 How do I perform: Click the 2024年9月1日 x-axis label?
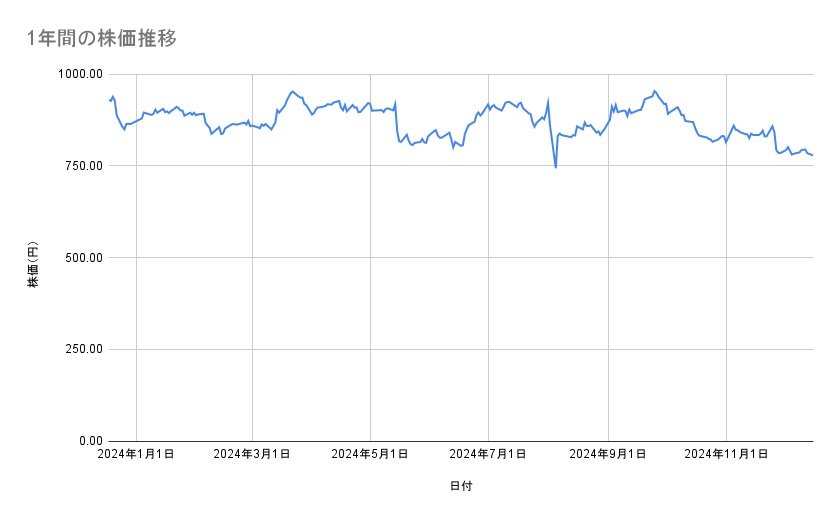(609, 454)
